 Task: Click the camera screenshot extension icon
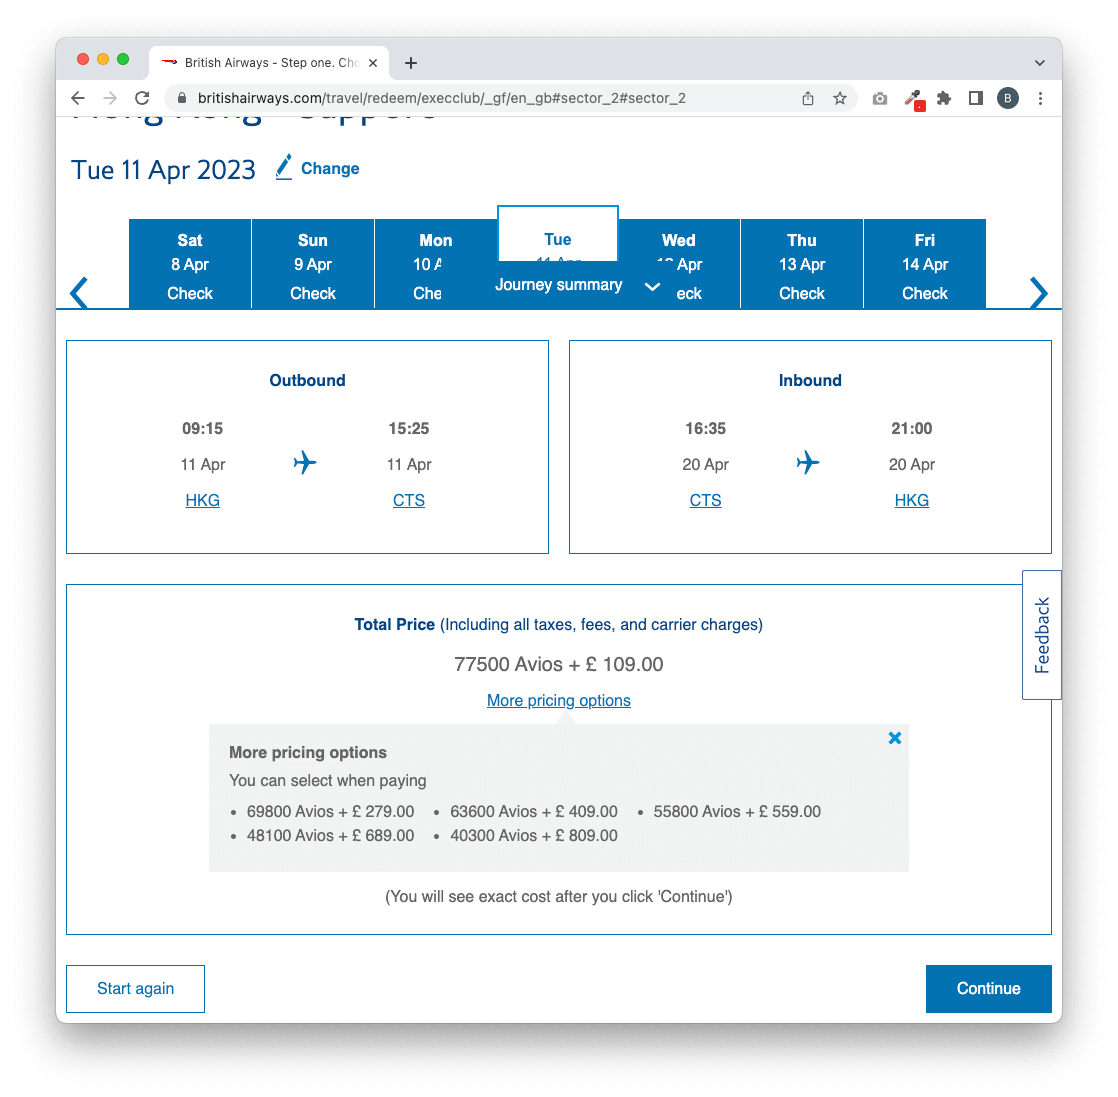(880, 98)
